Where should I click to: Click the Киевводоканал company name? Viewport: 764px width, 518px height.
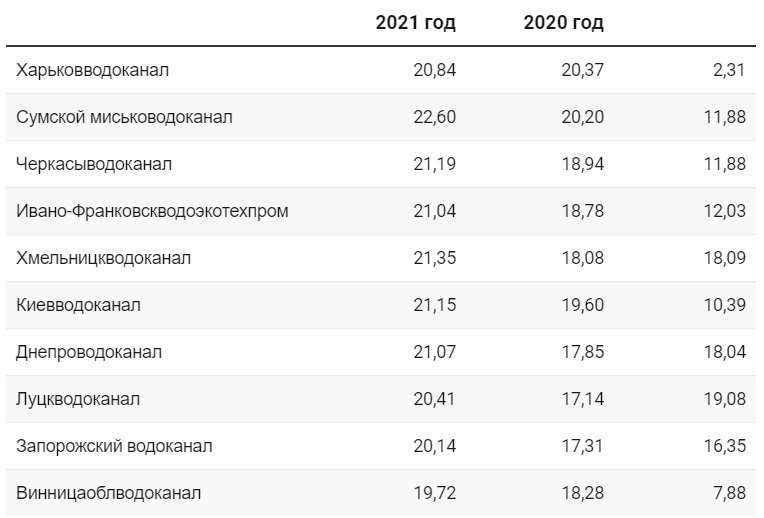78,305
